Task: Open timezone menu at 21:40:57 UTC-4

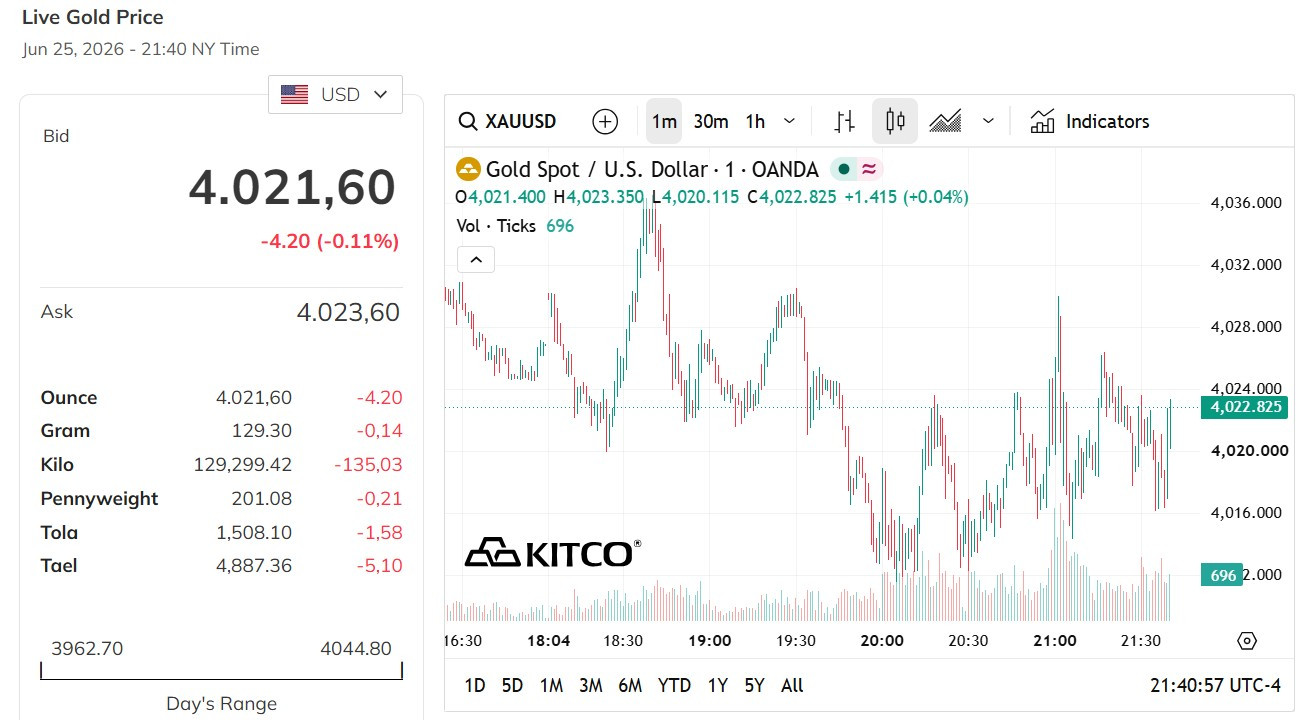Action: (1215, 685)
